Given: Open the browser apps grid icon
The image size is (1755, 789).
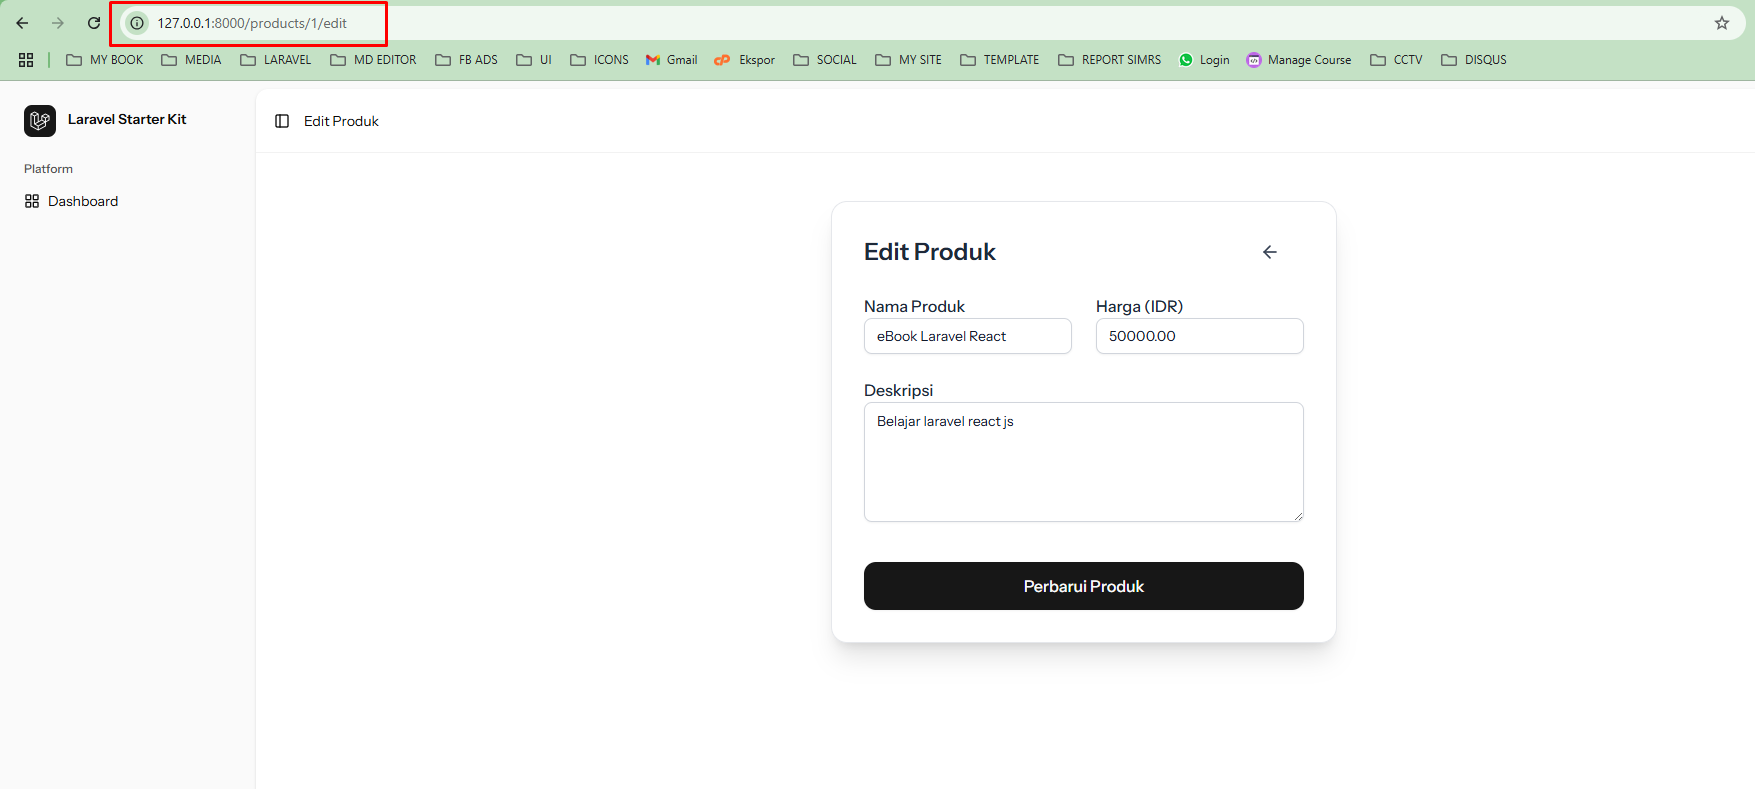Looking at the screenshot, I should (26, 60).
